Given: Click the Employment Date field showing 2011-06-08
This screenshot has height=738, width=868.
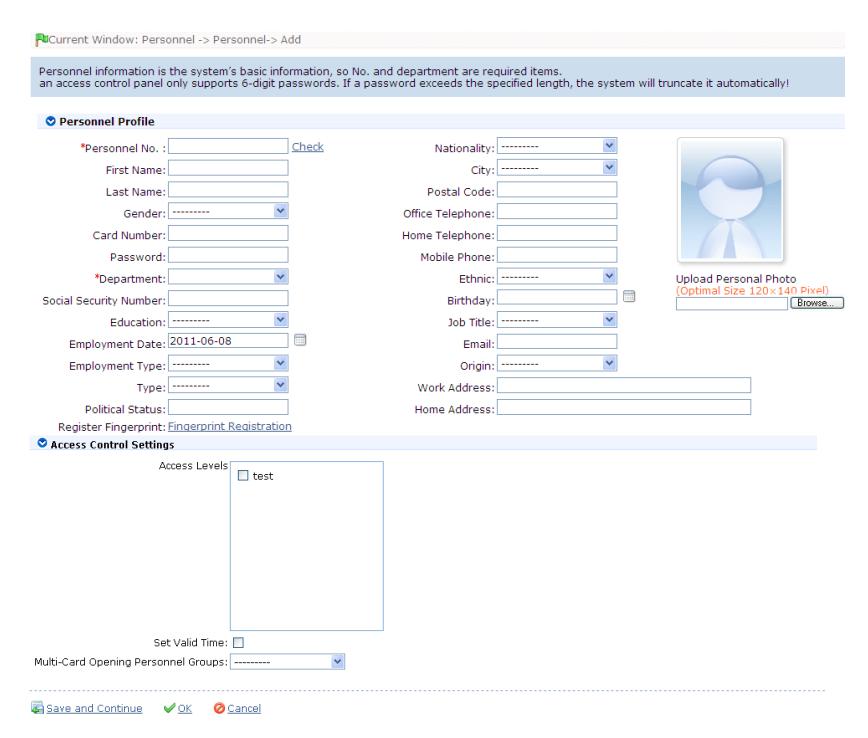Looking at the screenshot, I should pyautogui.click(x=228, y=340).
